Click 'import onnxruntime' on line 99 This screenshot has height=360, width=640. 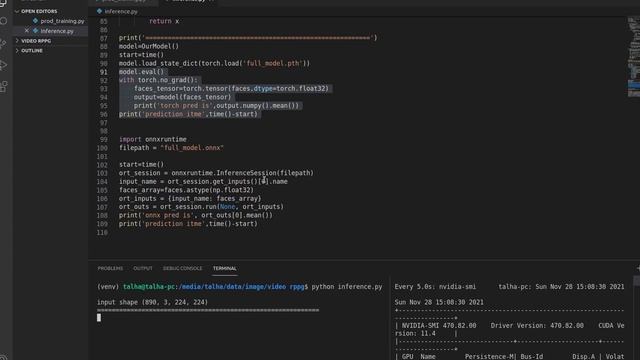tap(153, 139)
